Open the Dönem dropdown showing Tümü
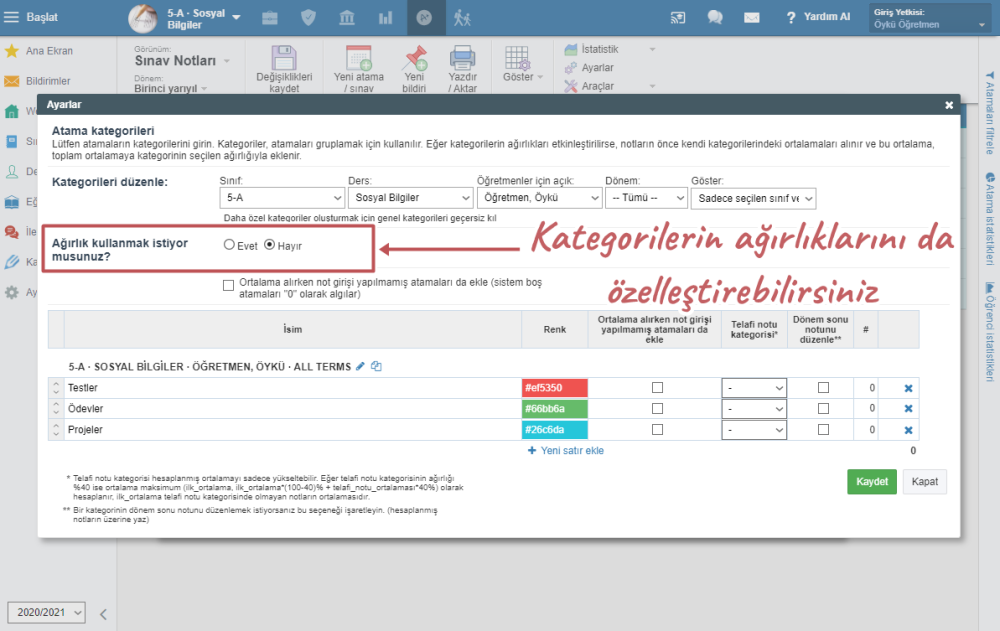The width and height of the screenshot is (1000, 631). click(646, 198)
